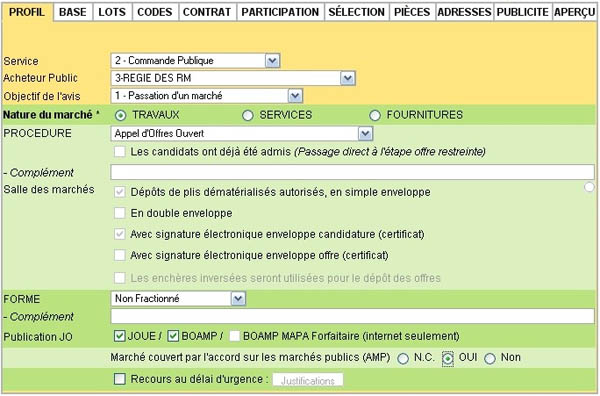Click the PROCEDURE Complément text field
The height and width of the screenshot is (396, 600).
point(352,172)
